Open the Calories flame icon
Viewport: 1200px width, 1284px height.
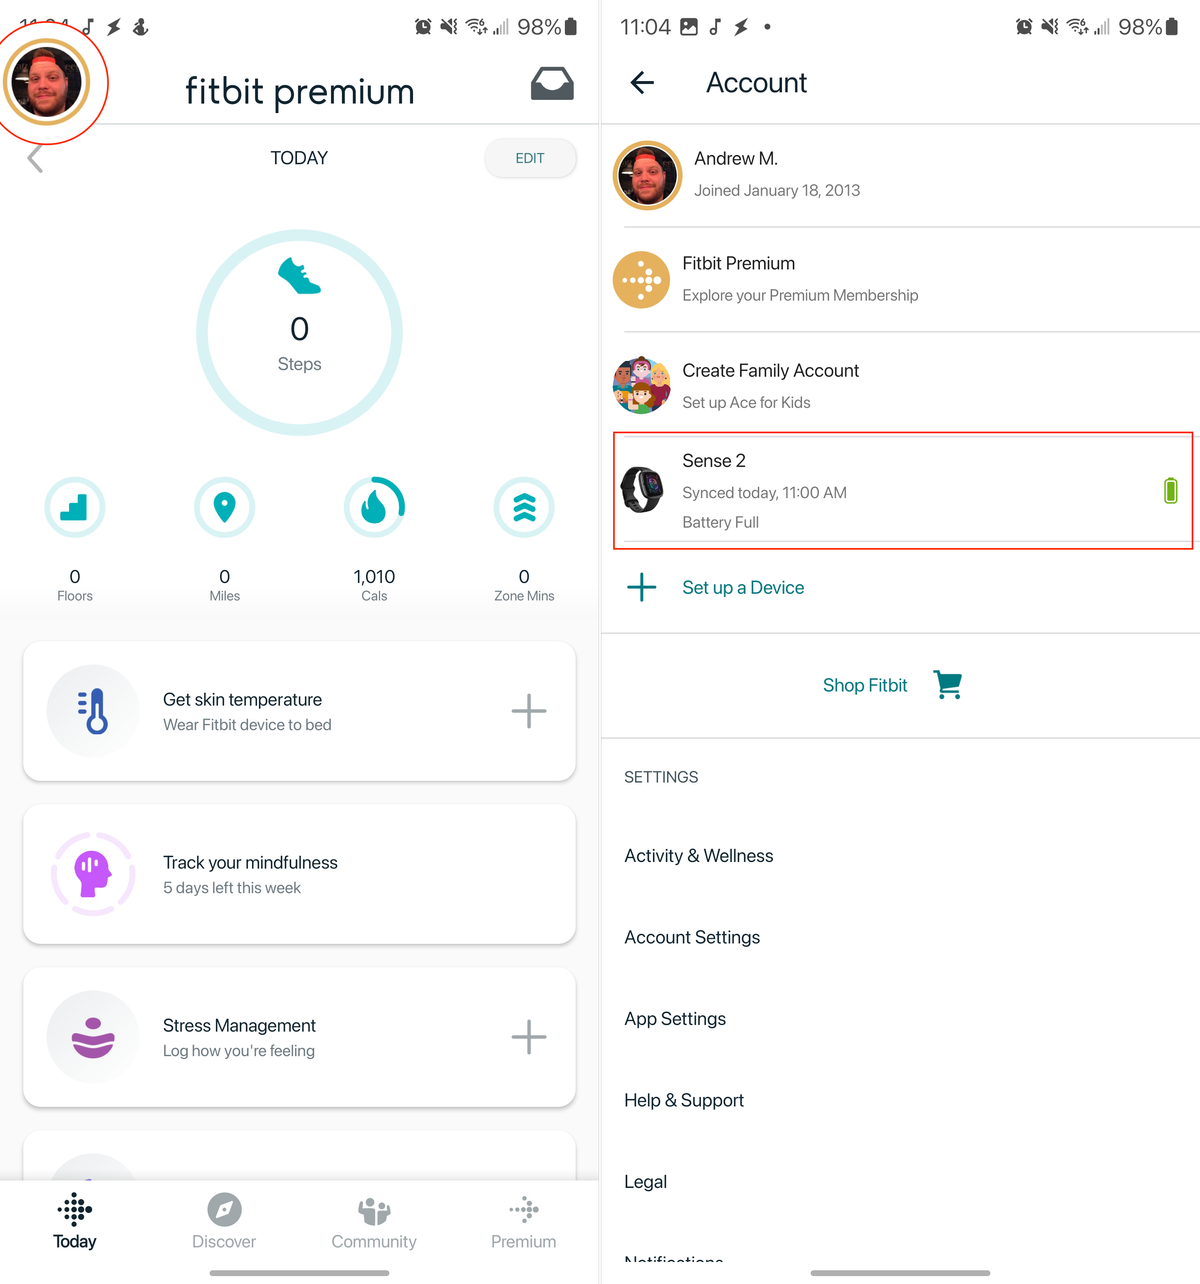click(x=374, y=508)
